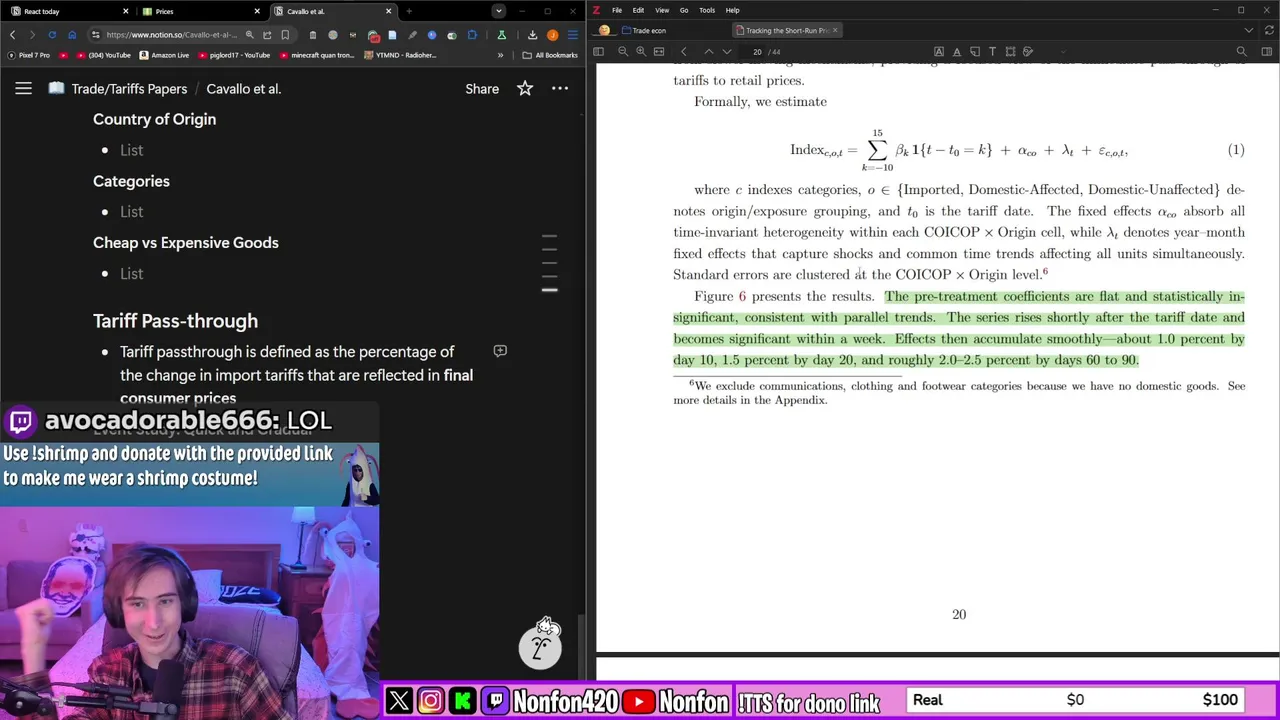Viewport: 1280px width, 720px height.
Task: Open a new browser tab
Action: (409, 11)
